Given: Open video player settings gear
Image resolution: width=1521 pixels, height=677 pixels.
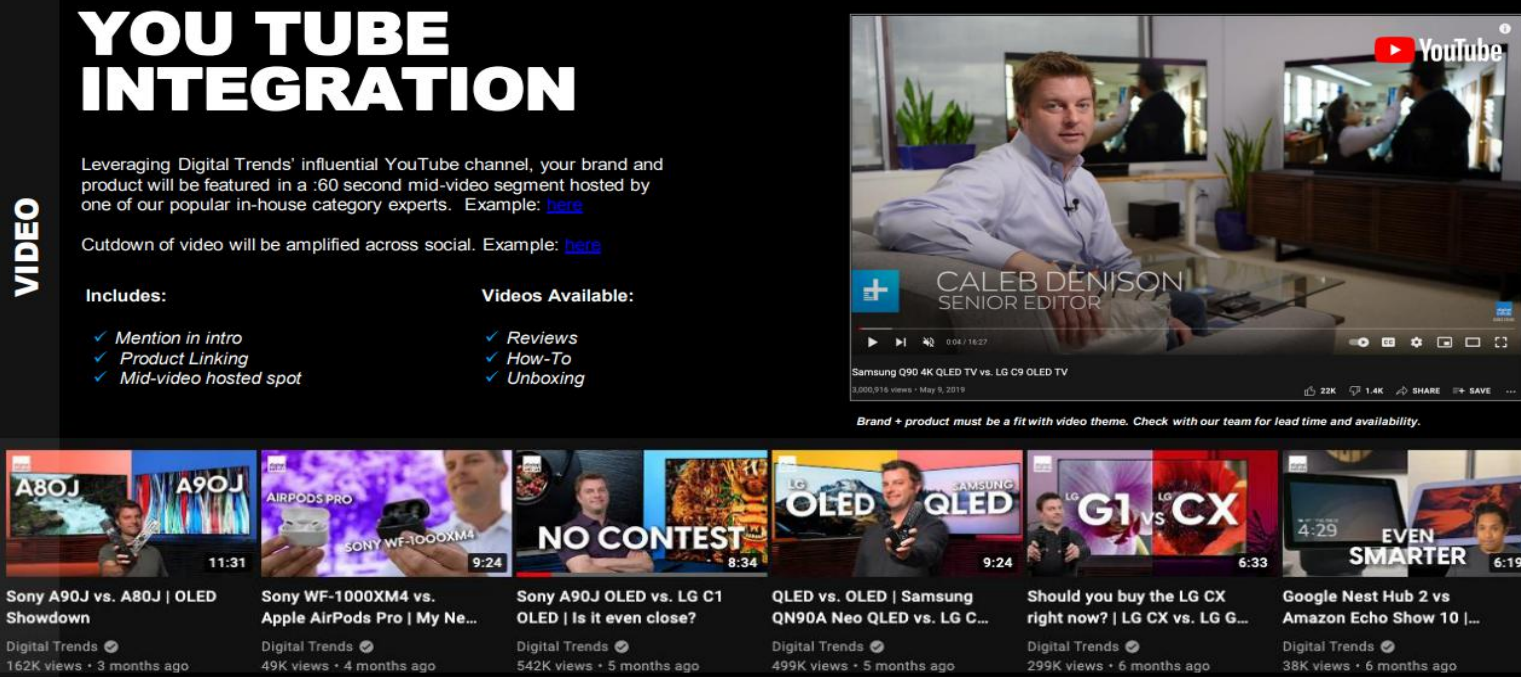Looking at the screenshot, I should (x=1416, y=342).
